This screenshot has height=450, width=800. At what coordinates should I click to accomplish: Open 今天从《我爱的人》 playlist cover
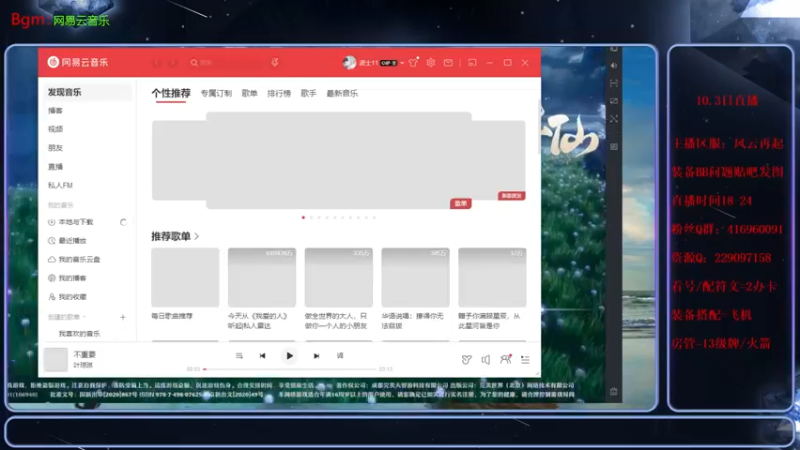click(x=262, y=277)
